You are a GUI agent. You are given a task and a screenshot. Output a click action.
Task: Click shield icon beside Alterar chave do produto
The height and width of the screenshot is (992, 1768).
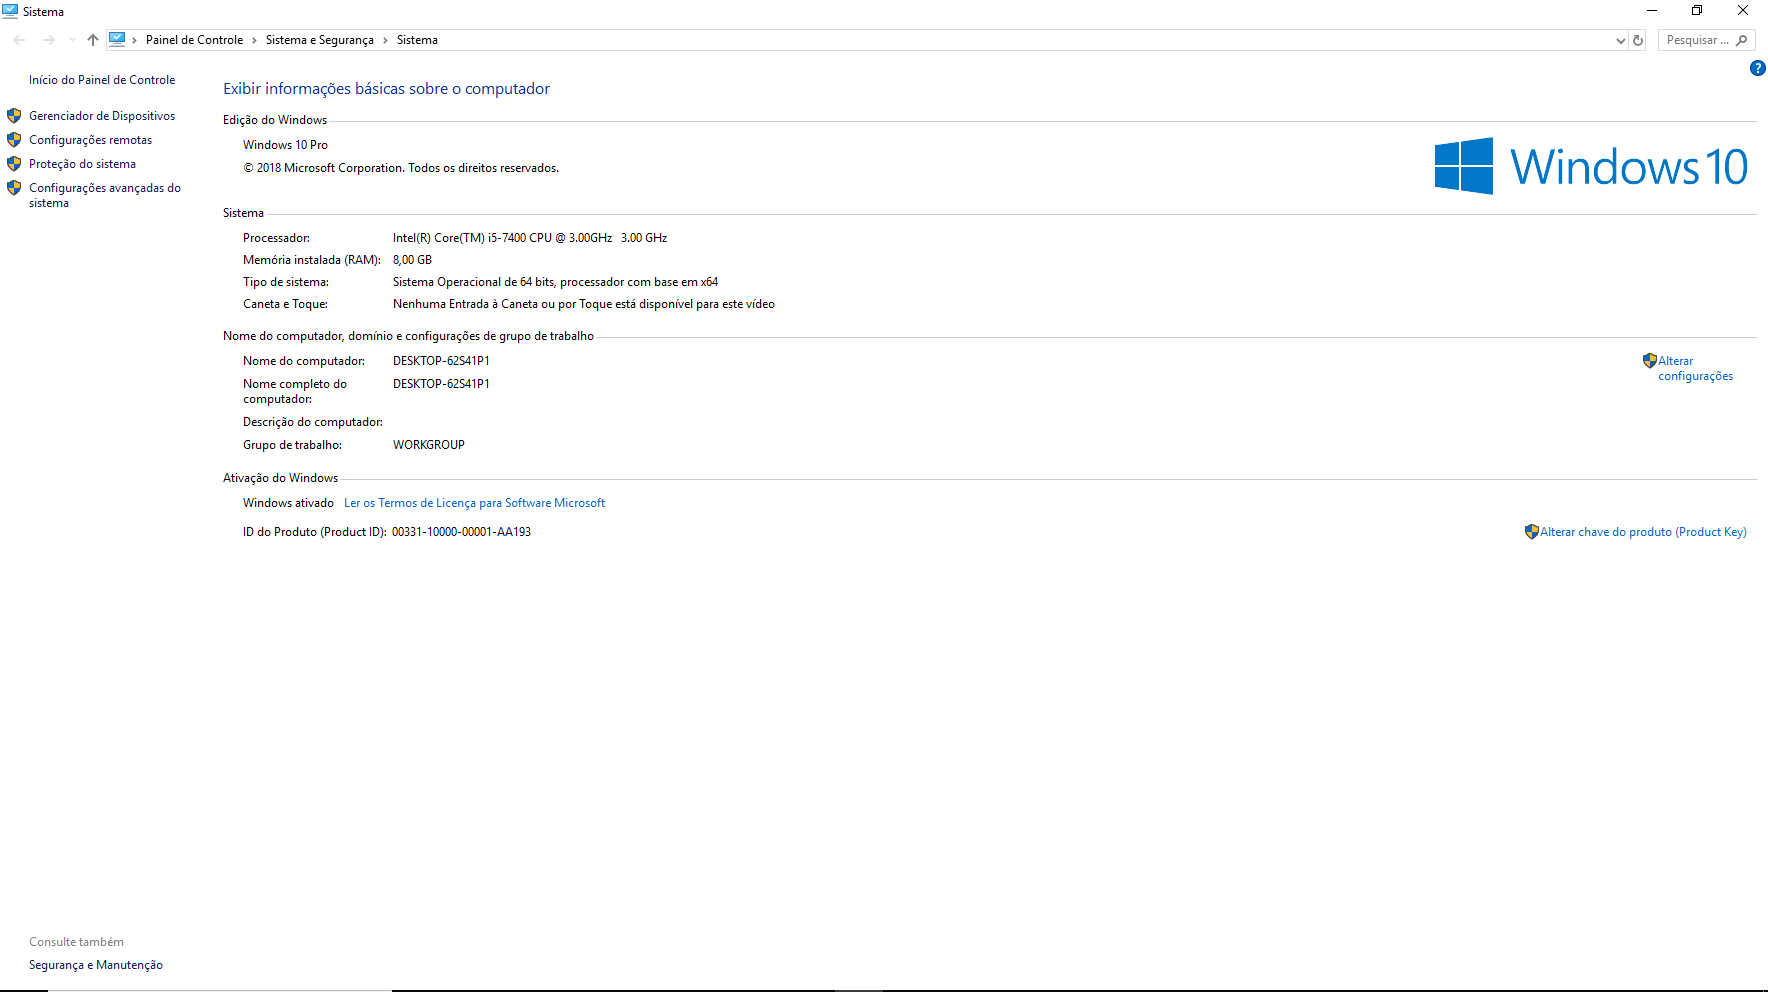pyautogui.click(x=1532, y=532)
